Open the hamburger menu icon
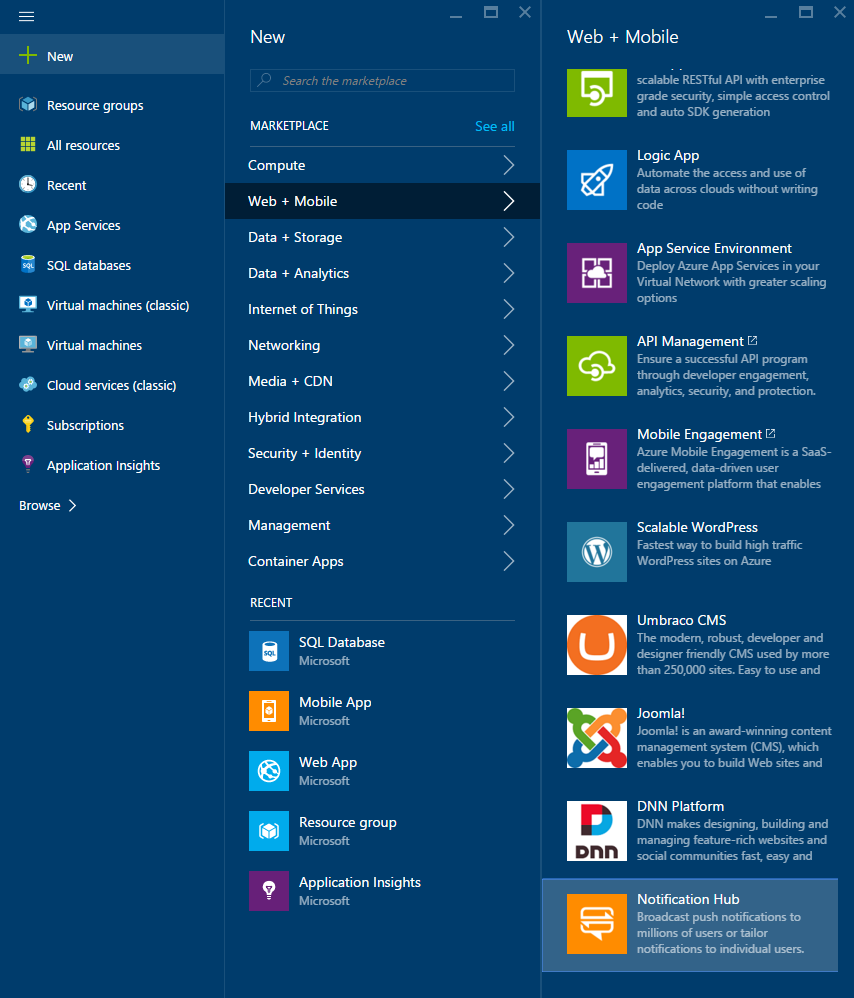 (26, 17)
